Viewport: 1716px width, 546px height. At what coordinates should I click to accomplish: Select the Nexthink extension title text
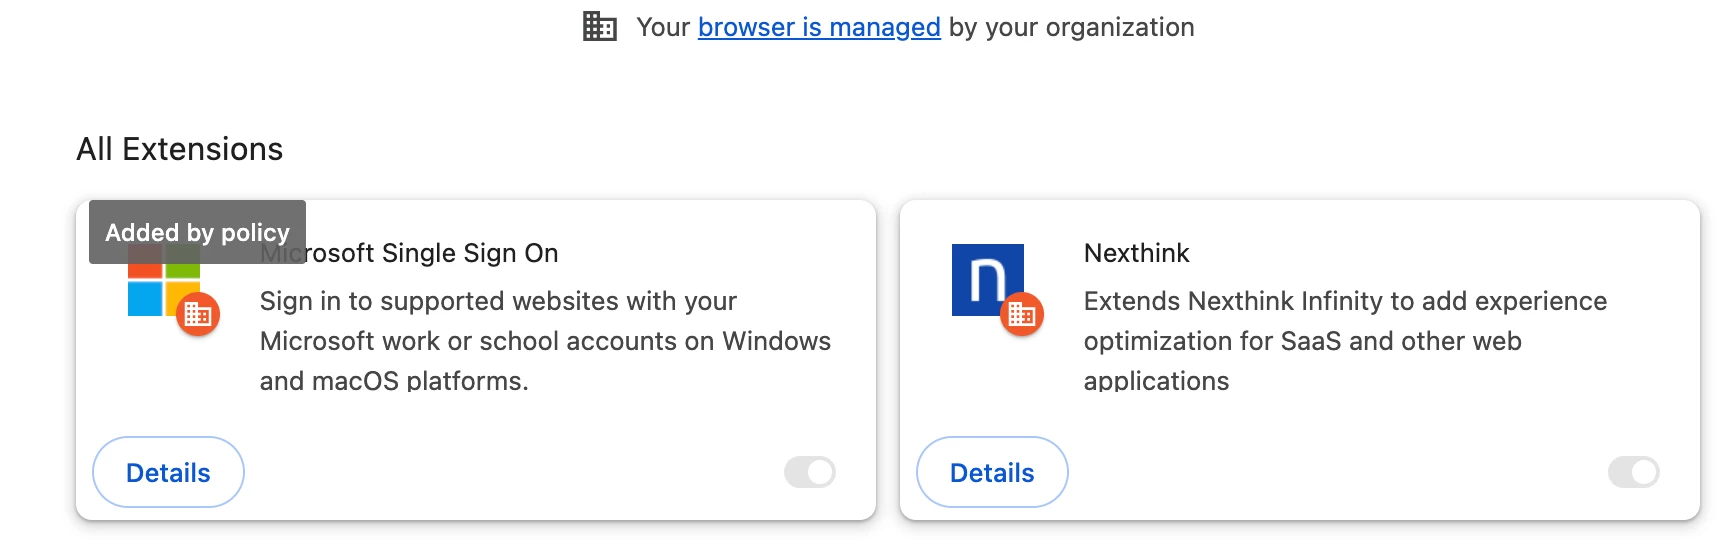pos(1137,253)
